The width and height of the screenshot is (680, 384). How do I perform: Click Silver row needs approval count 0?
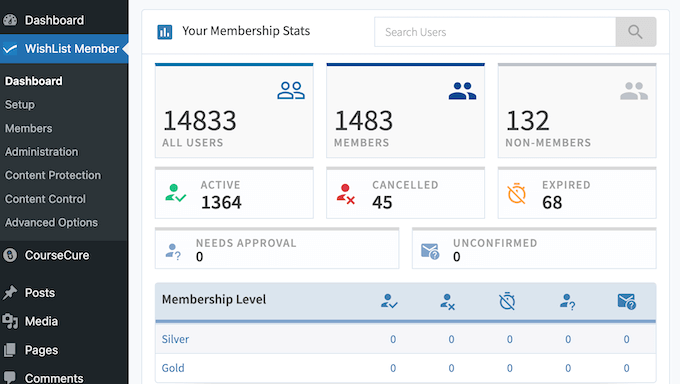click(x=568, y=339)
